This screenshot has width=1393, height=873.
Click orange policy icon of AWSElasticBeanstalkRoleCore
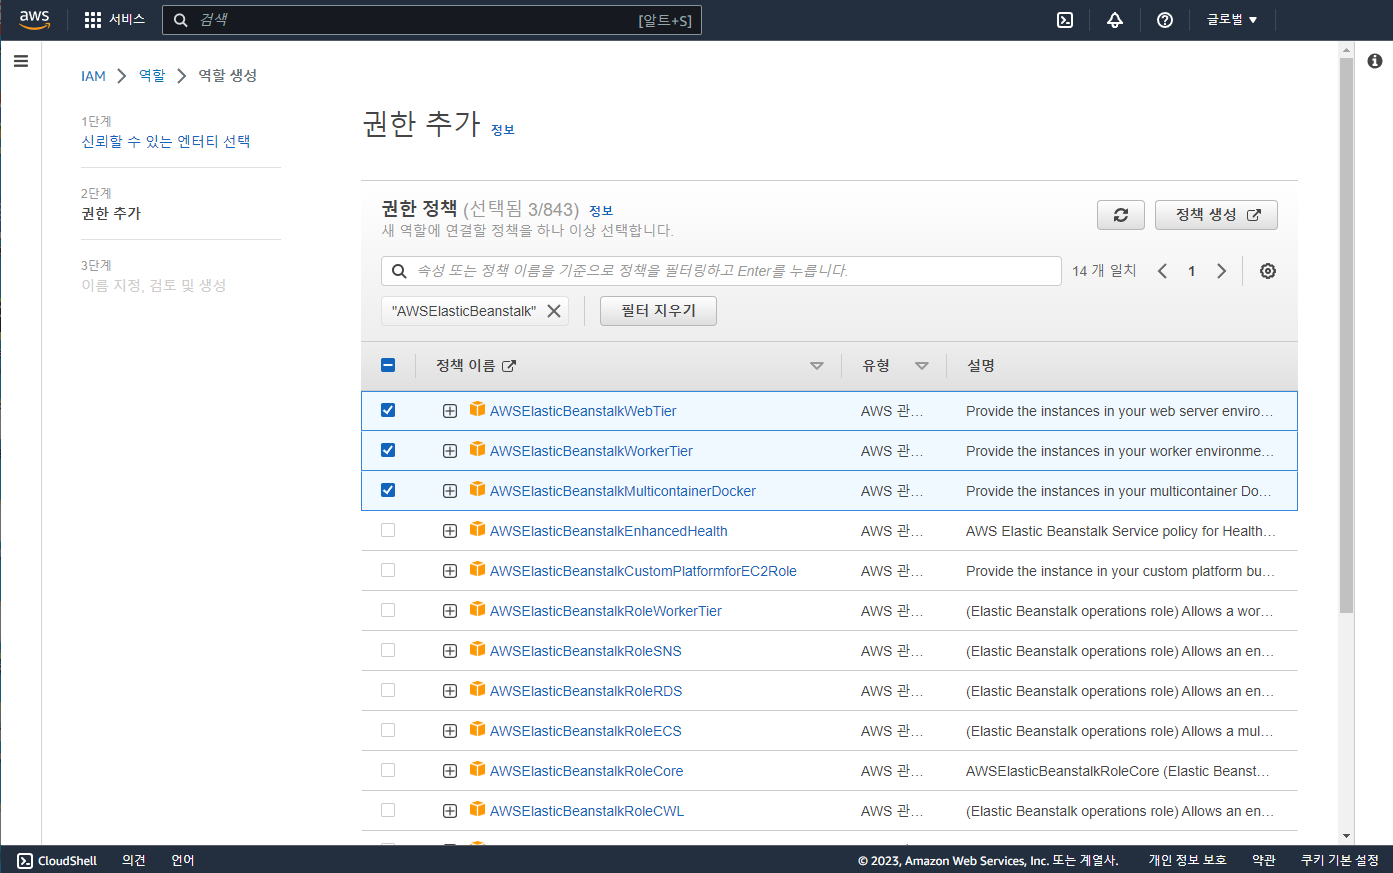(478, 769)
